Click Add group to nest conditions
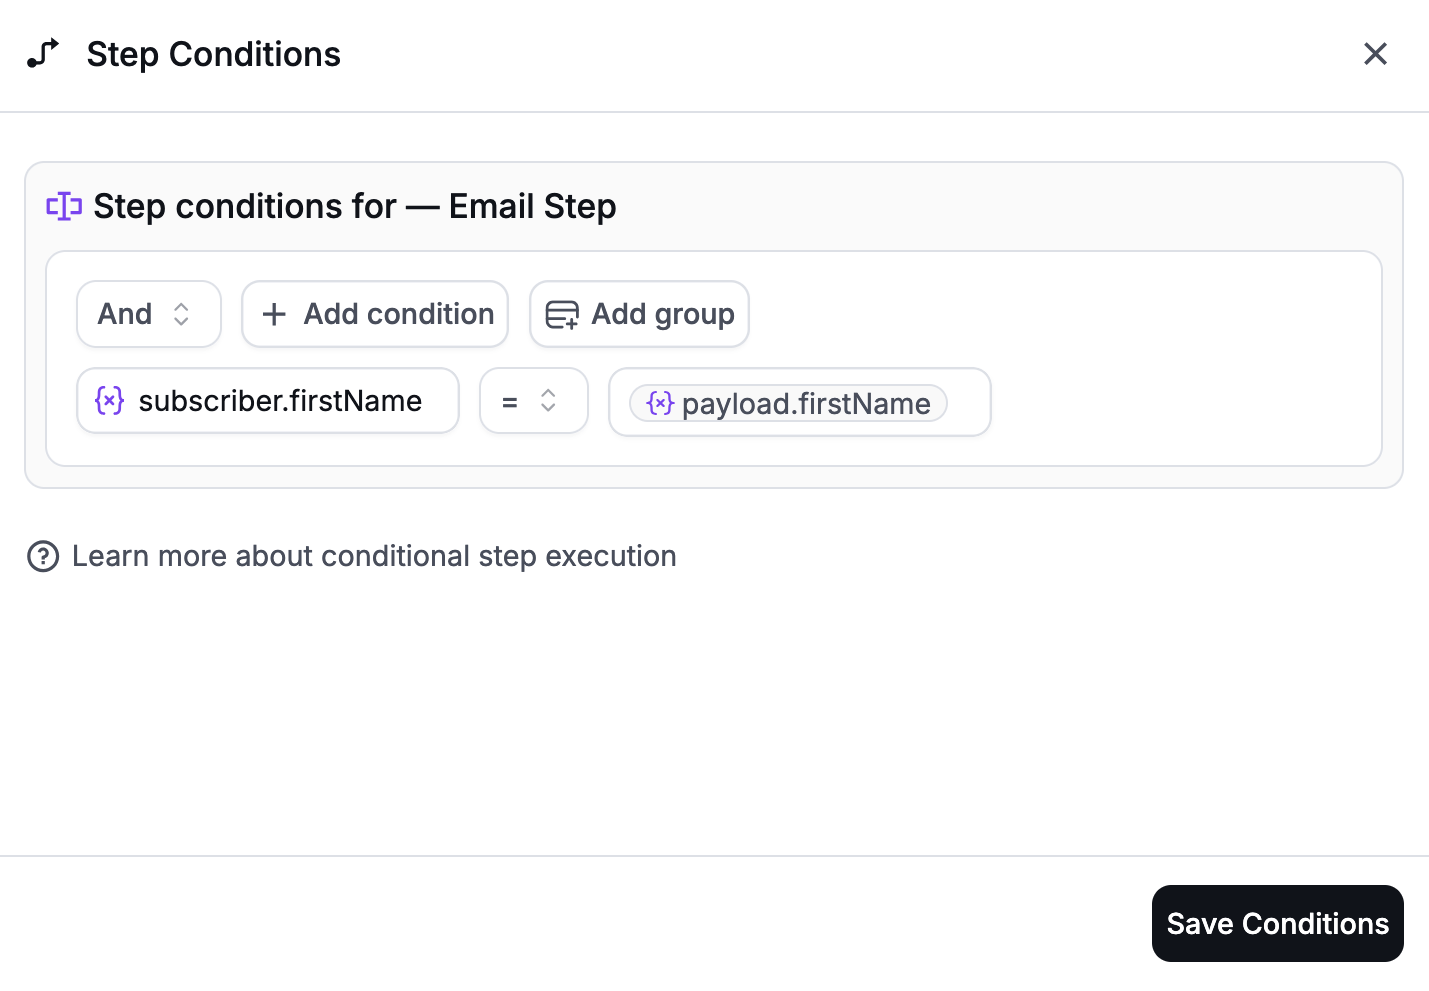Viewport: 1429px width, 991px height. (x=639, y=314)
